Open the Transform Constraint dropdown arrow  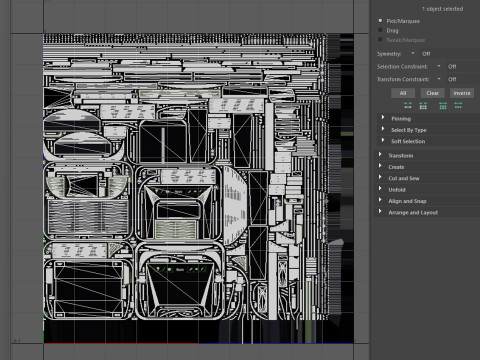[439, 79]
